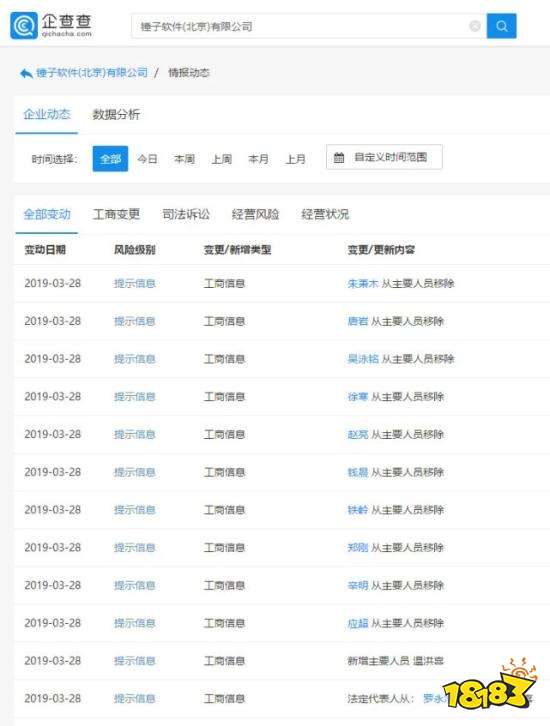Image resolution: width=550 pixels, height=726 pixels.
Task: Open the 企查查 logo homepage
Action: [x=51, y=25]
